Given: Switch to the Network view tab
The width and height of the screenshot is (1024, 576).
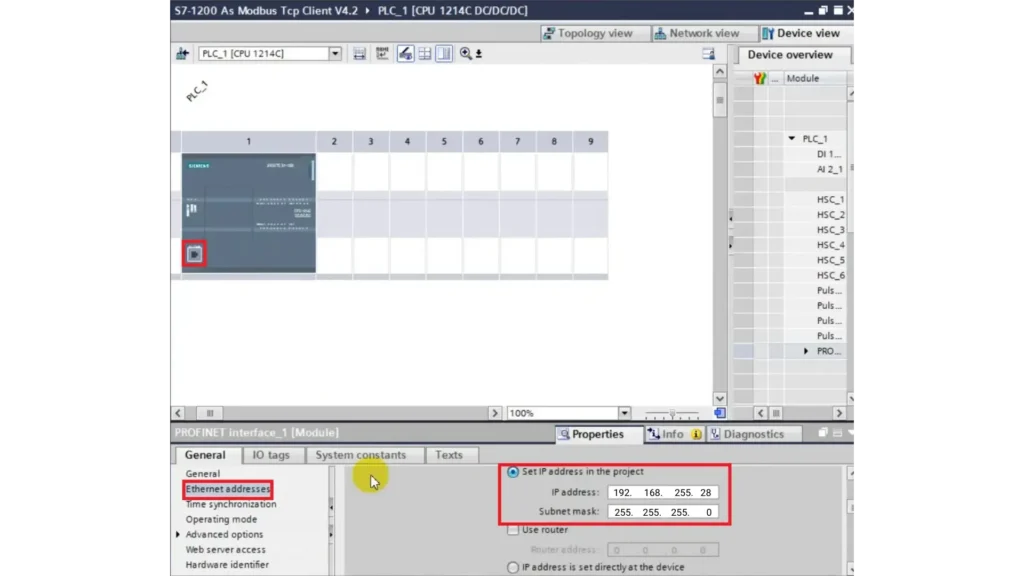Looking at the screenshot, I should tap(704, 32).
